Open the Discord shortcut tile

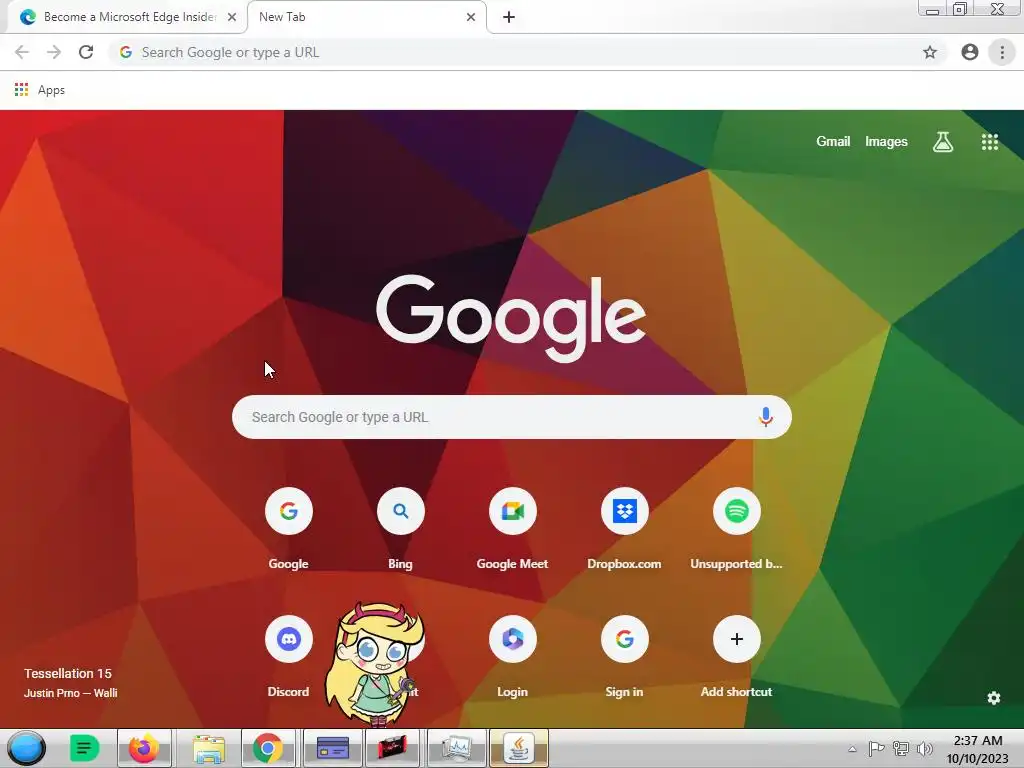pyautogui.click(x=289, y=639)
